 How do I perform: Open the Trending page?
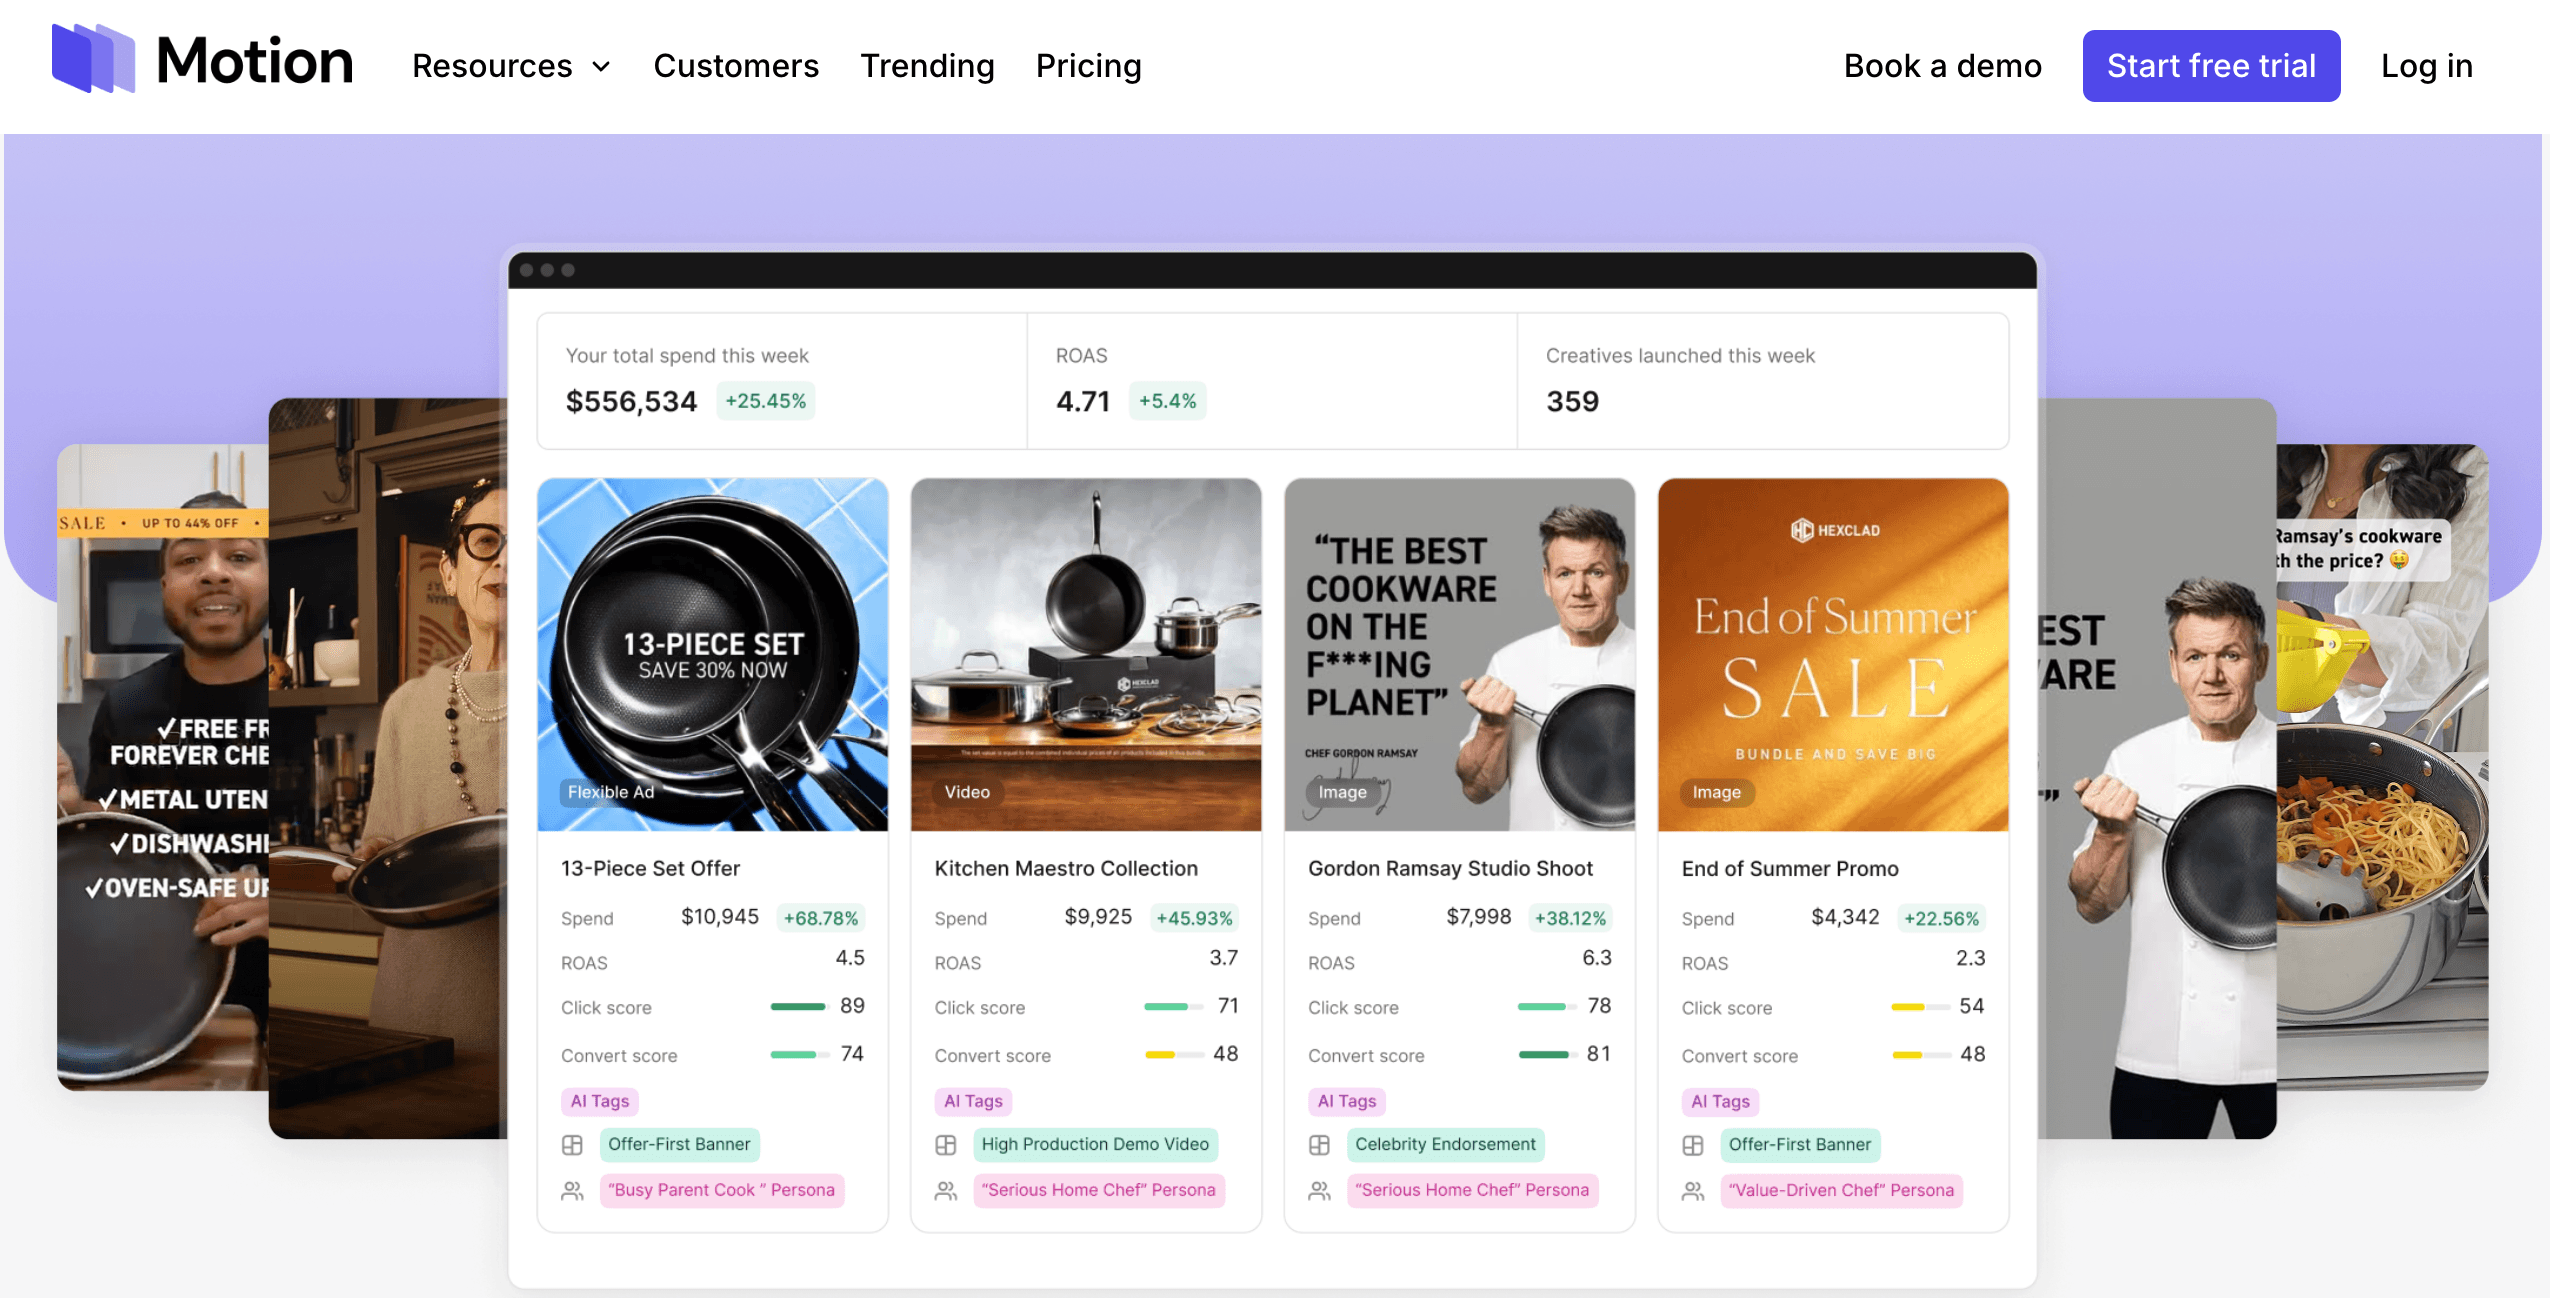point(927,66)
